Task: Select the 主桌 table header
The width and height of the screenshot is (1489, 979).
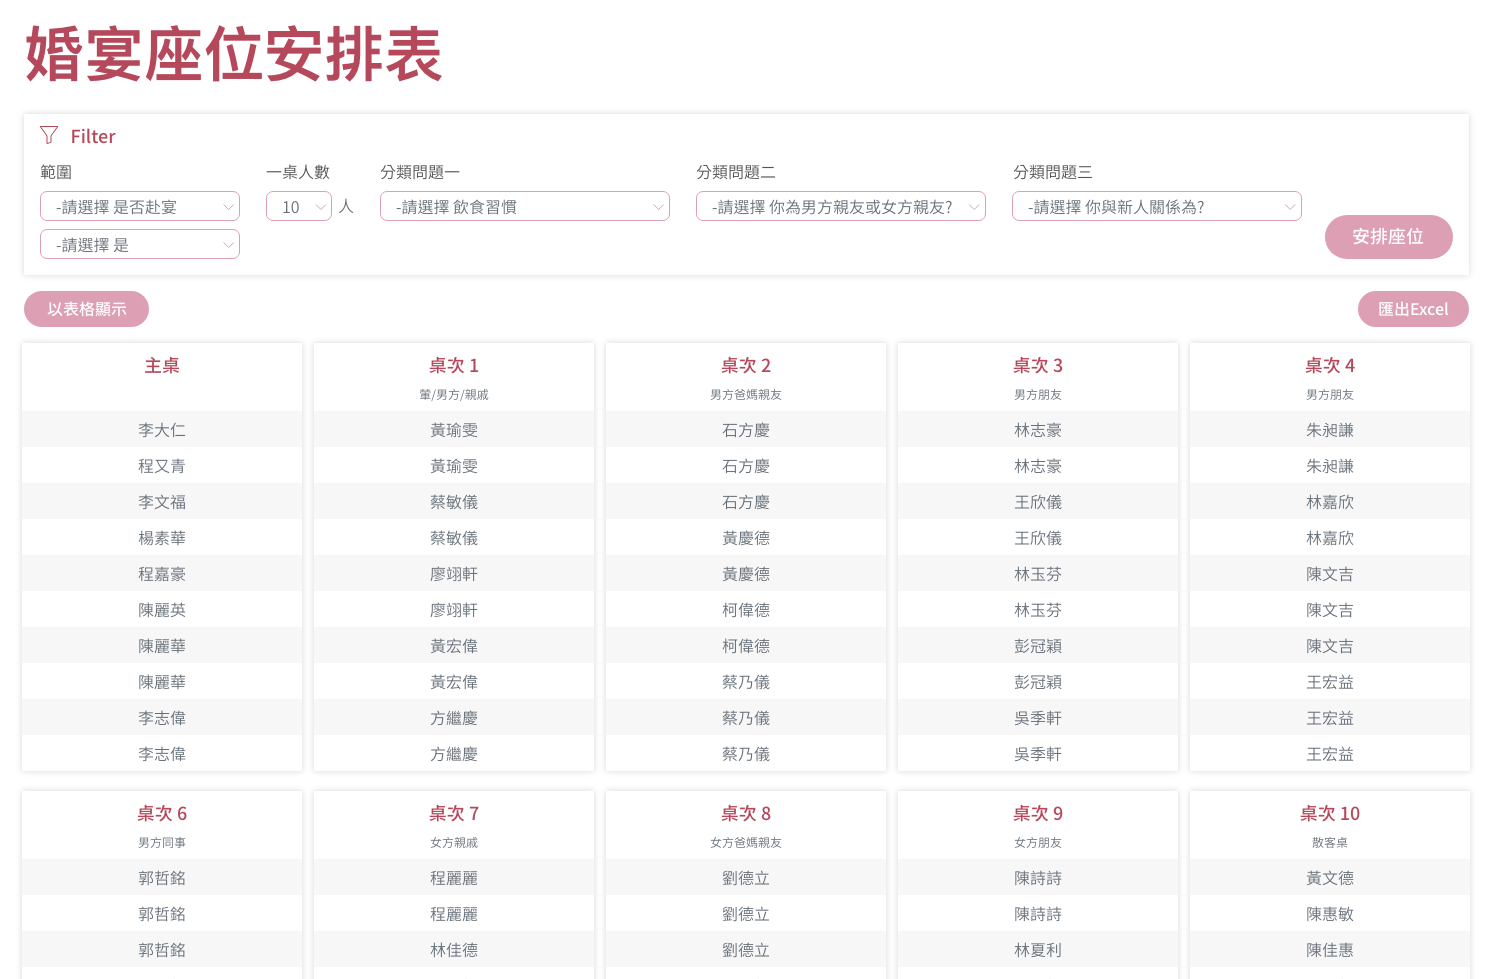Action: pos(162,366)
